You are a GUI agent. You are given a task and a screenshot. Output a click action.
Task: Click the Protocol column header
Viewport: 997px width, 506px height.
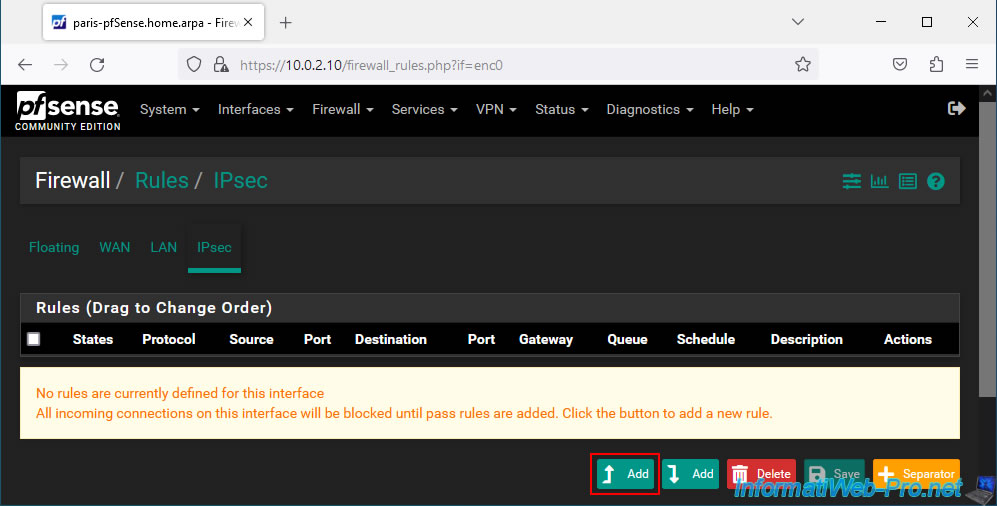168,339
